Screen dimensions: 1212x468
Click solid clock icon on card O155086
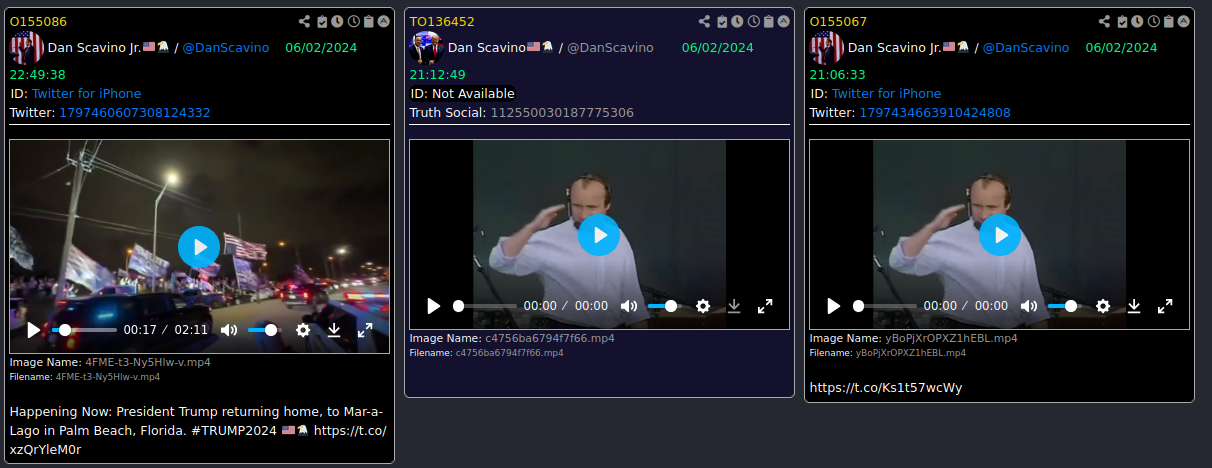tap(337, 21)
